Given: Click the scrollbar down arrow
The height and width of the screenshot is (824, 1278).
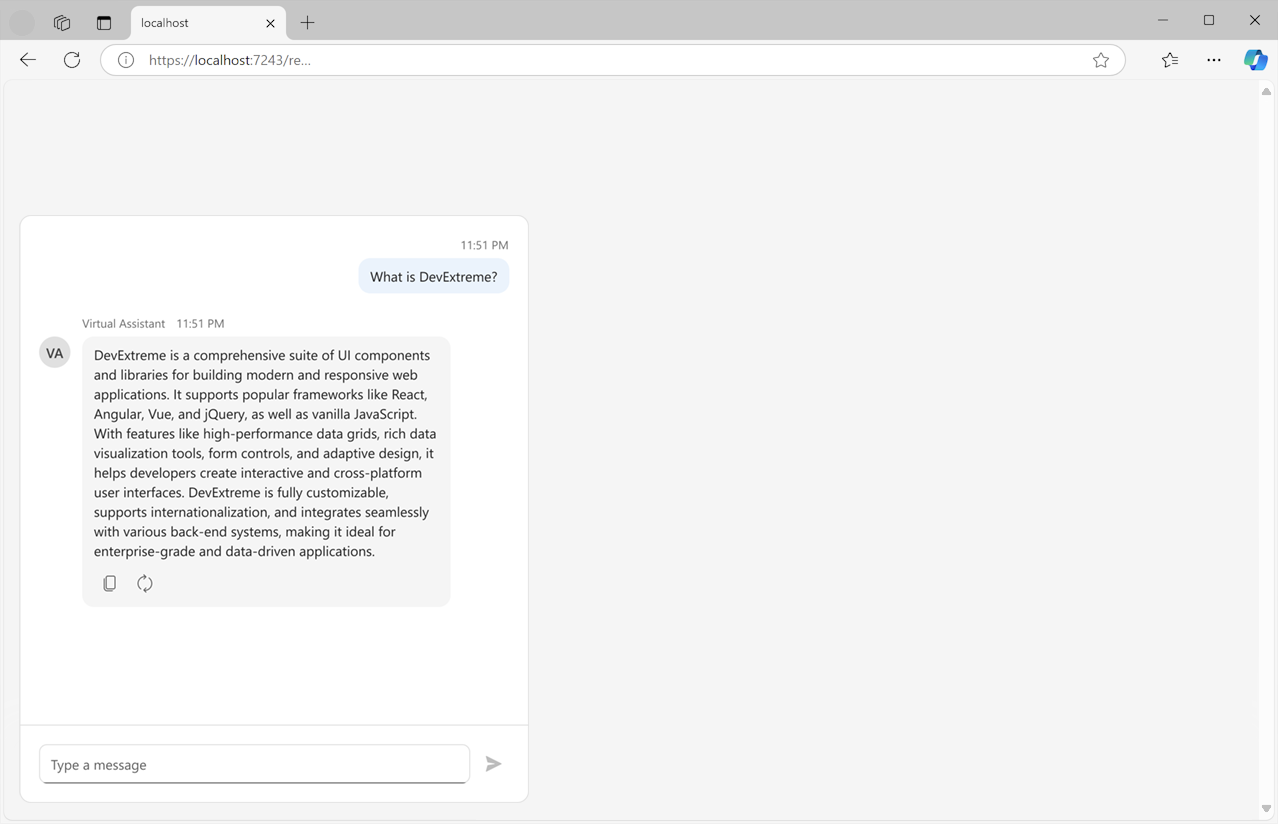Looking at the screenshot, I should click(1266, 808).
